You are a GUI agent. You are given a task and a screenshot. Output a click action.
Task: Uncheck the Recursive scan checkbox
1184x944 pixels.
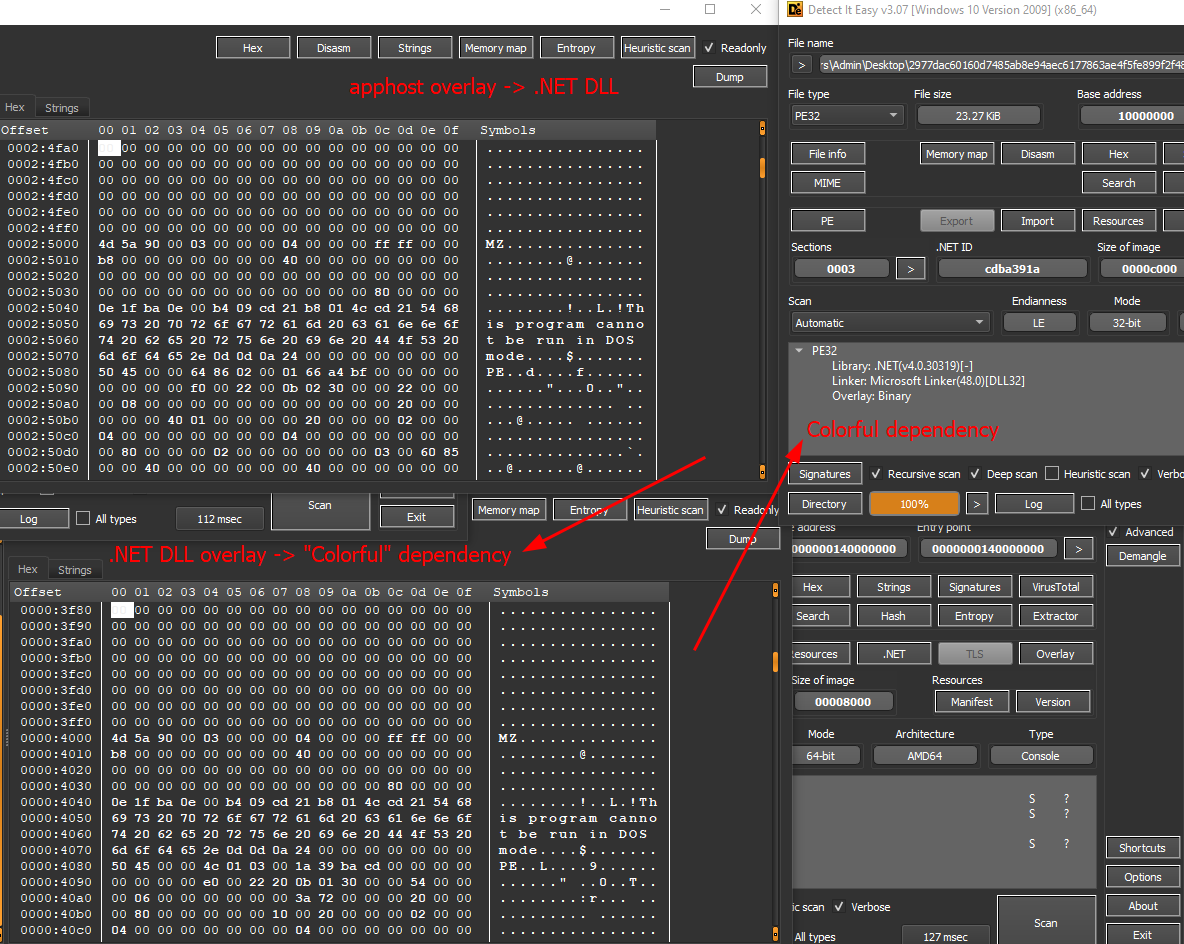point(876,474)
